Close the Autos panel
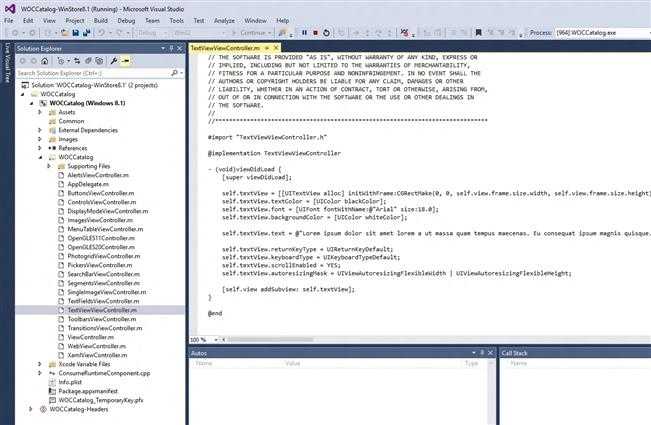Viewport: 651px width, 425px height. tap(490, 353)
